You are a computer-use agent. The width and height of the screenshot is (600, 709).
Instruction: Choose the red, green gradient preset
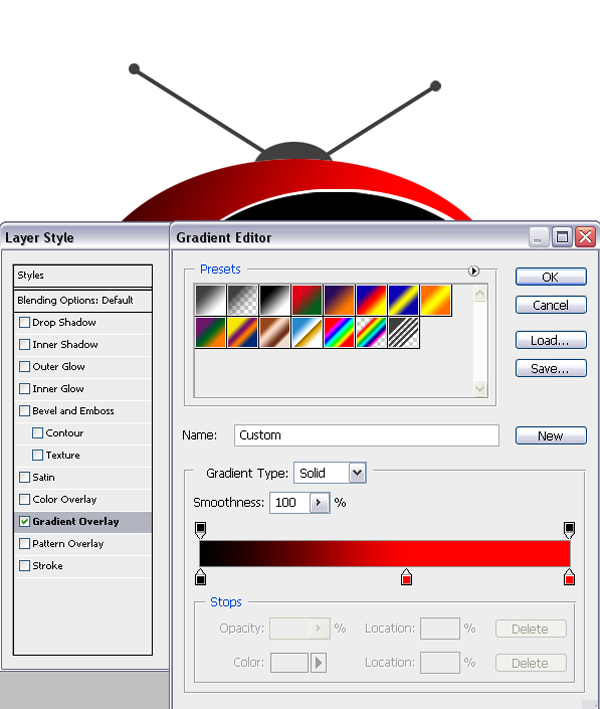click(307, 300)
